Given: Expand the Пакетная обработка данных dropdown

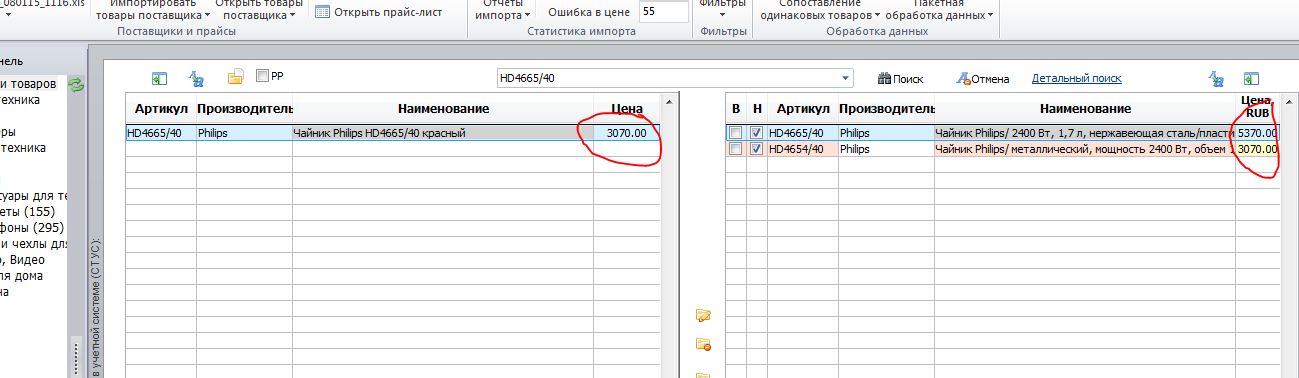Looking at the screenshot, I should click(x=940, y=9).
